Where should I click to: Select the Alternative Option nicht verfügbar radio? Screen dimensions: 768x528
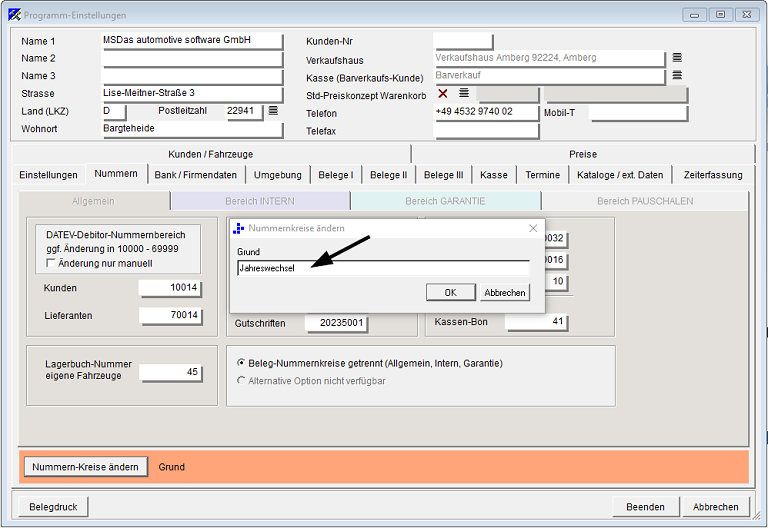[241, 381]
